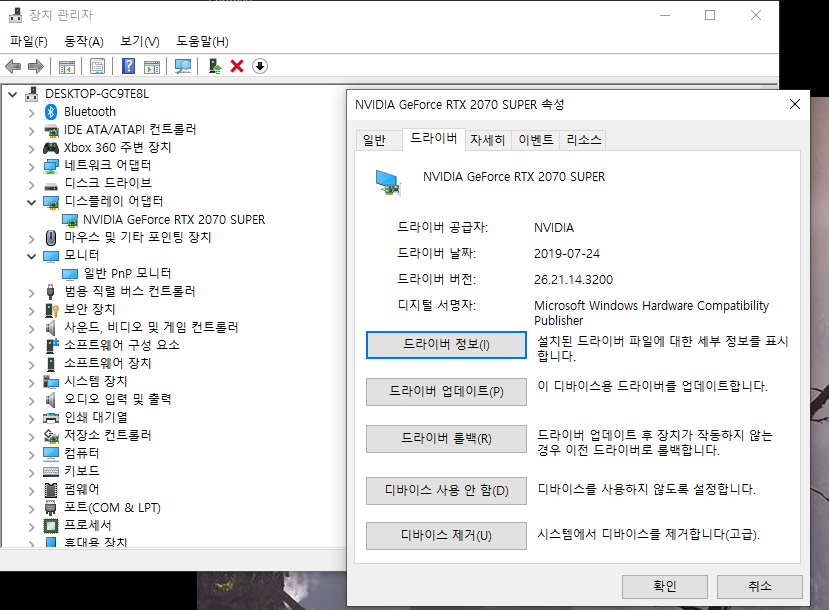Collapse the DESKTOP-GC9TE8L root node

[13, 95]
